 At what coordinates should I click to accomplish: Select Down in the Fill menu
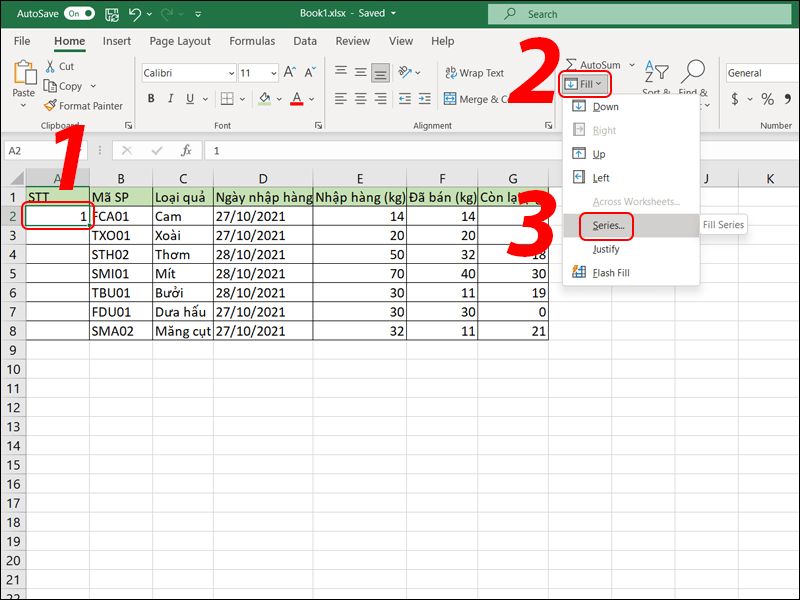coord(608,106)
